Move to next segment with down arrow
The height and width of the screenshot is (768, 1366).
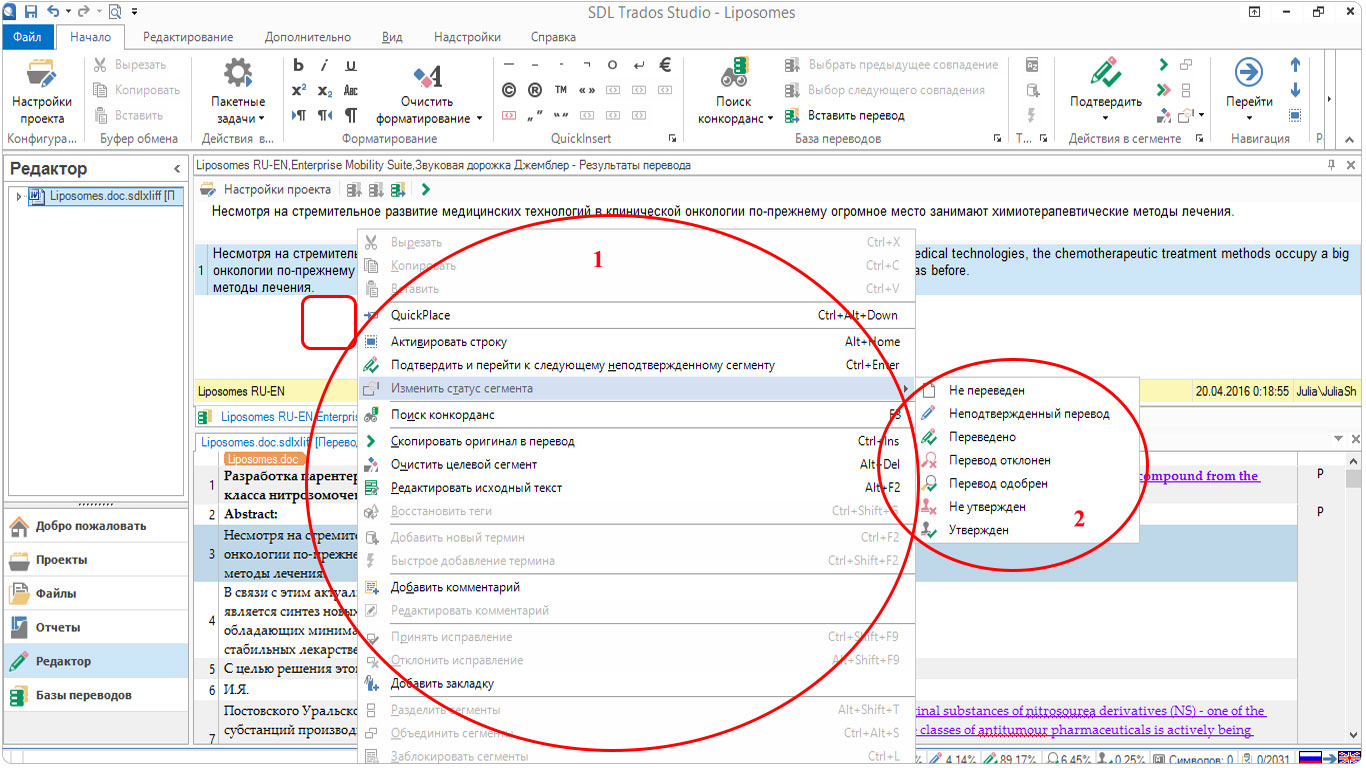tap(1295, 90)
